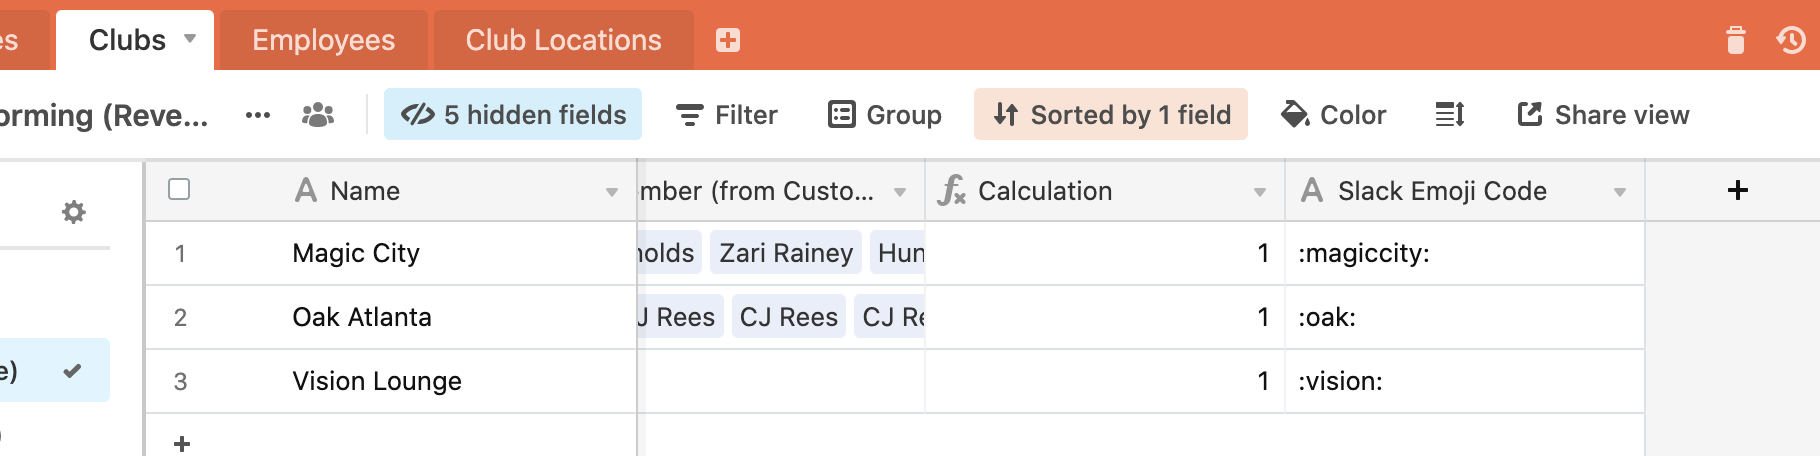The image size is (1820, 456).
Task: Switch to the Club Locations tab
Action: point(563,40)
